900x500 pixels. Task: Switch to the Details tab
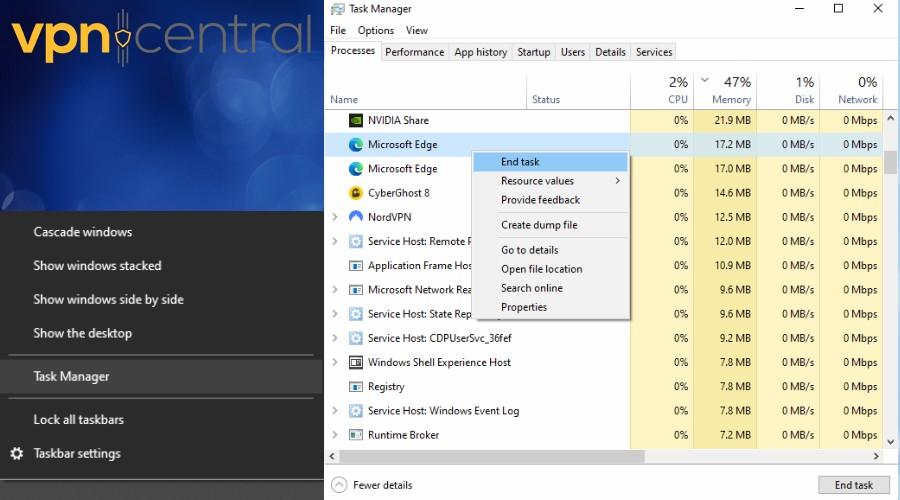click(610, 52)
